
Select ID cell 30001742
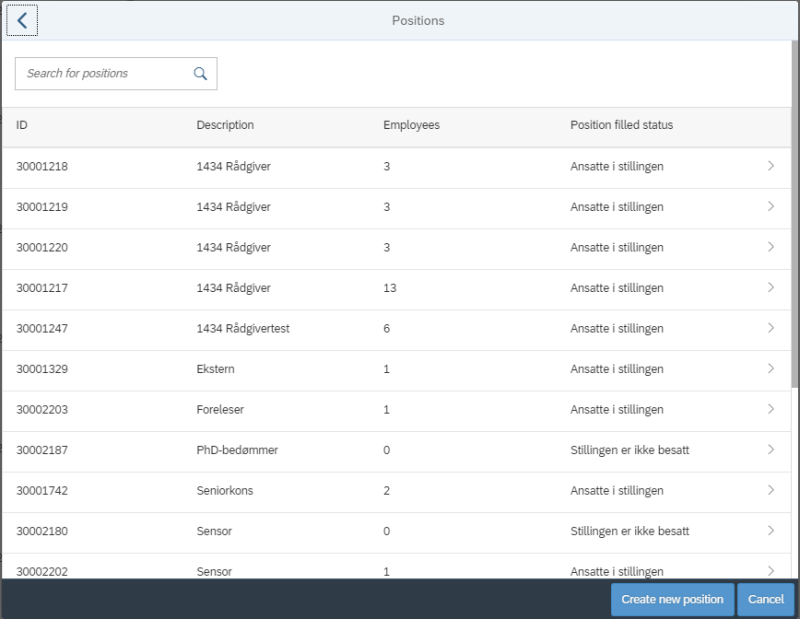[42, 491]
